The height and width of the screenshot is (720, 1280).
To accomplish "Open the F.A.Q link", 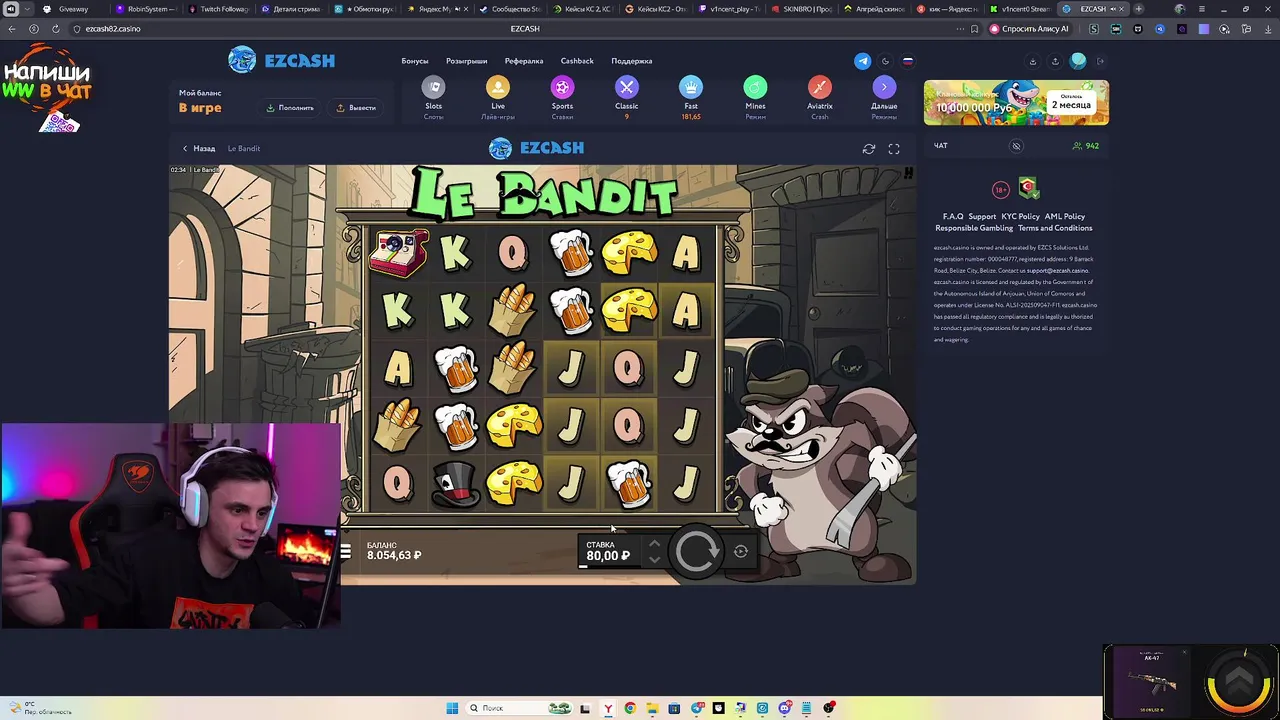I will pos(953,216).
